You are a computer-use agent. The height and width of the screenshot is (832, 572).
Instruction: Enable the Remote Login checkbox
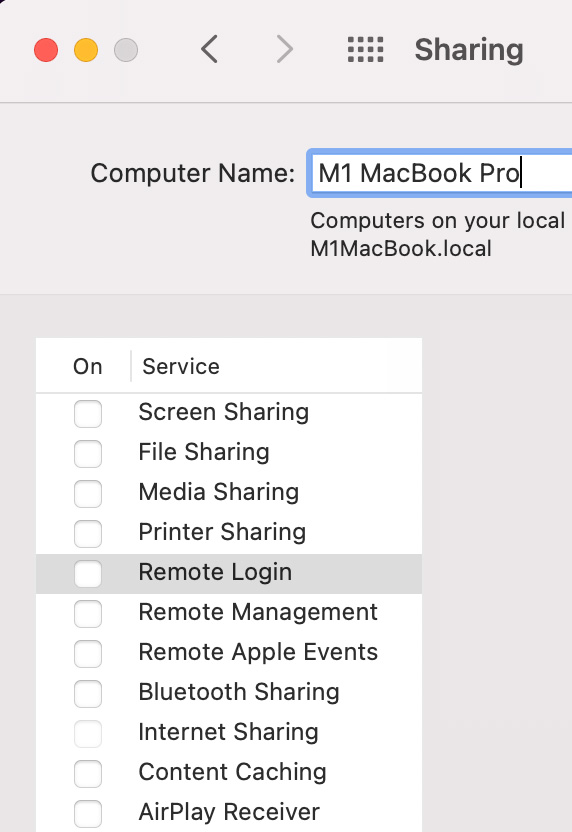point(88,574)
